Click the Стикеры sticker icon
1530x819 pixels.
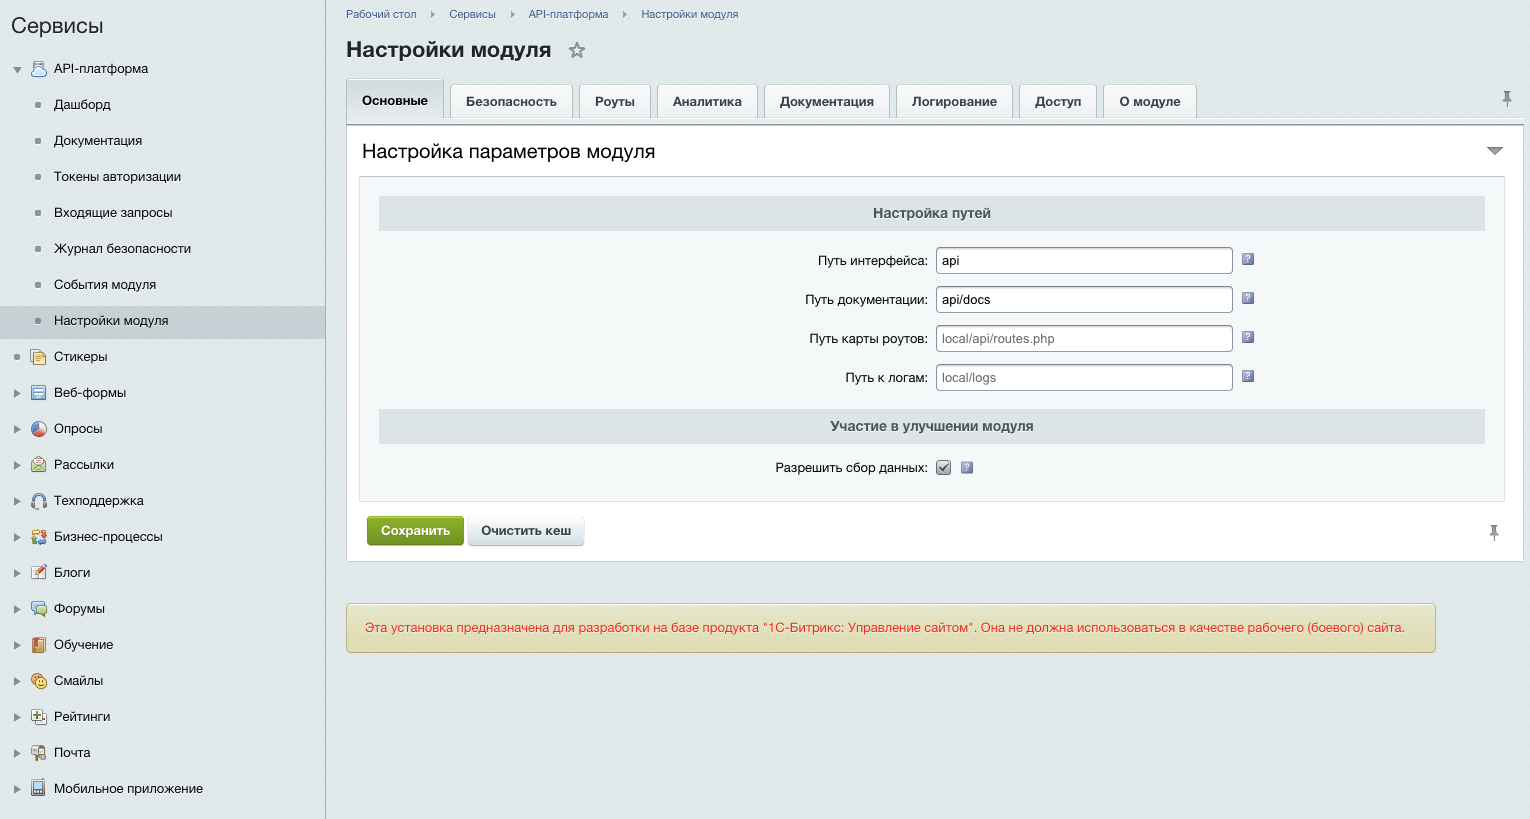click(39, 357)
